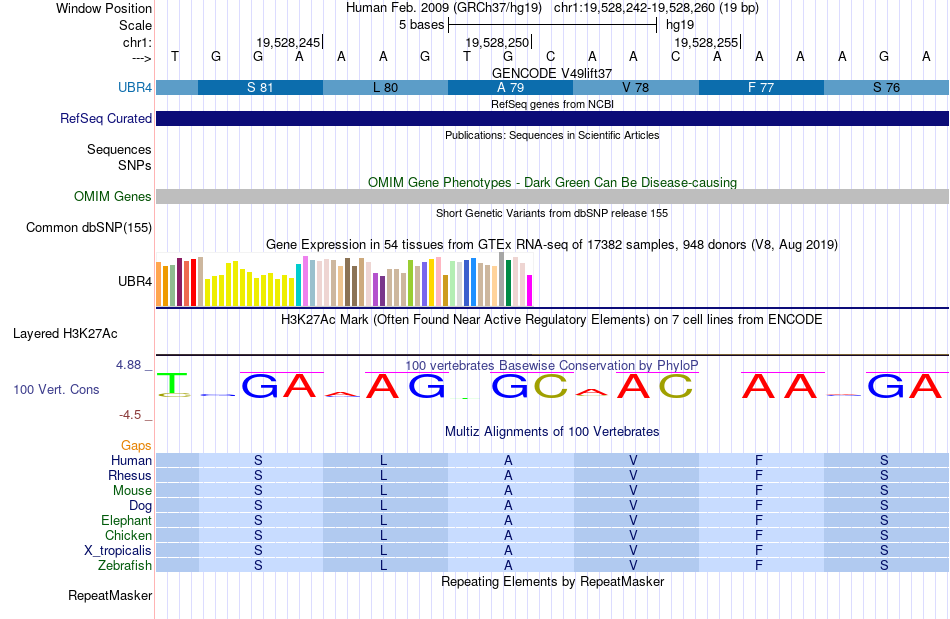Image resolution: width=950 pixels, height=619 pixels.
Task: Click the orange Gaps label
Action: (136, 445)
